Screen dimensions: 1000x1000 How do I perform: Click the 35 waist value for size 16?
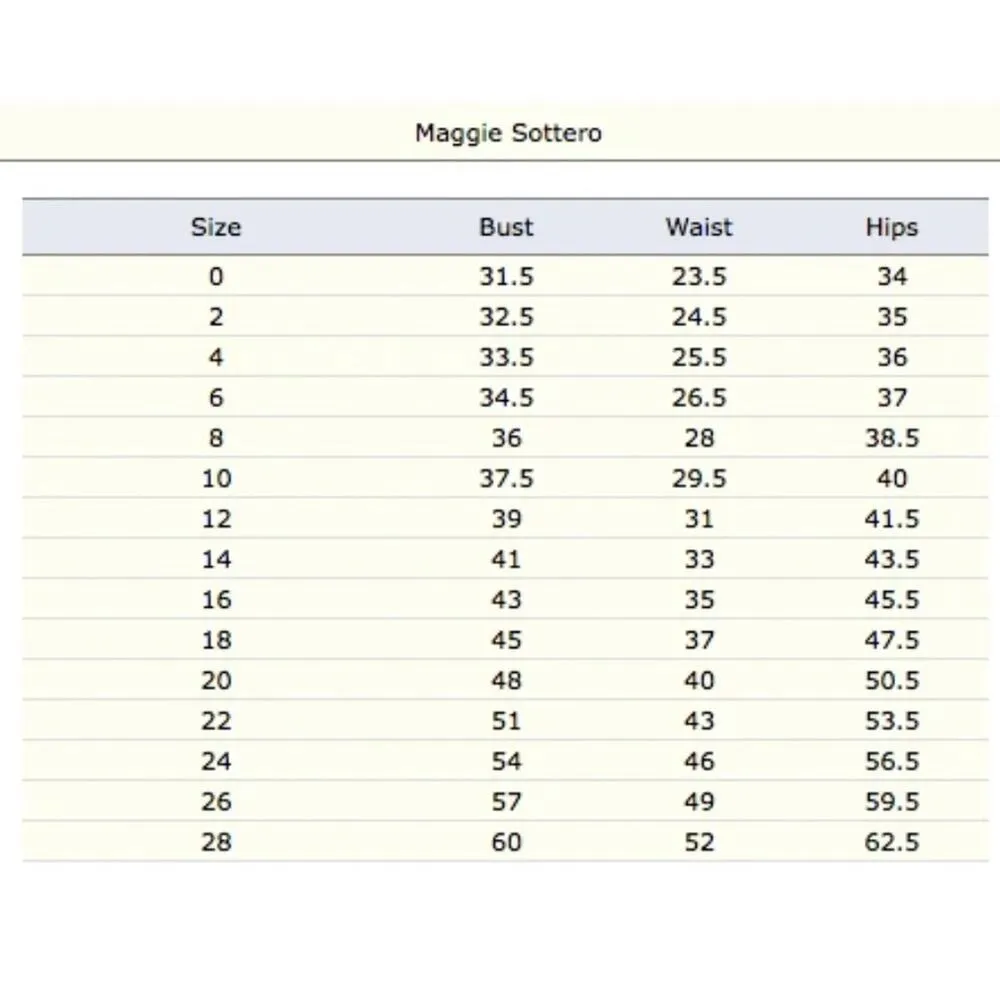click(699, 600)
